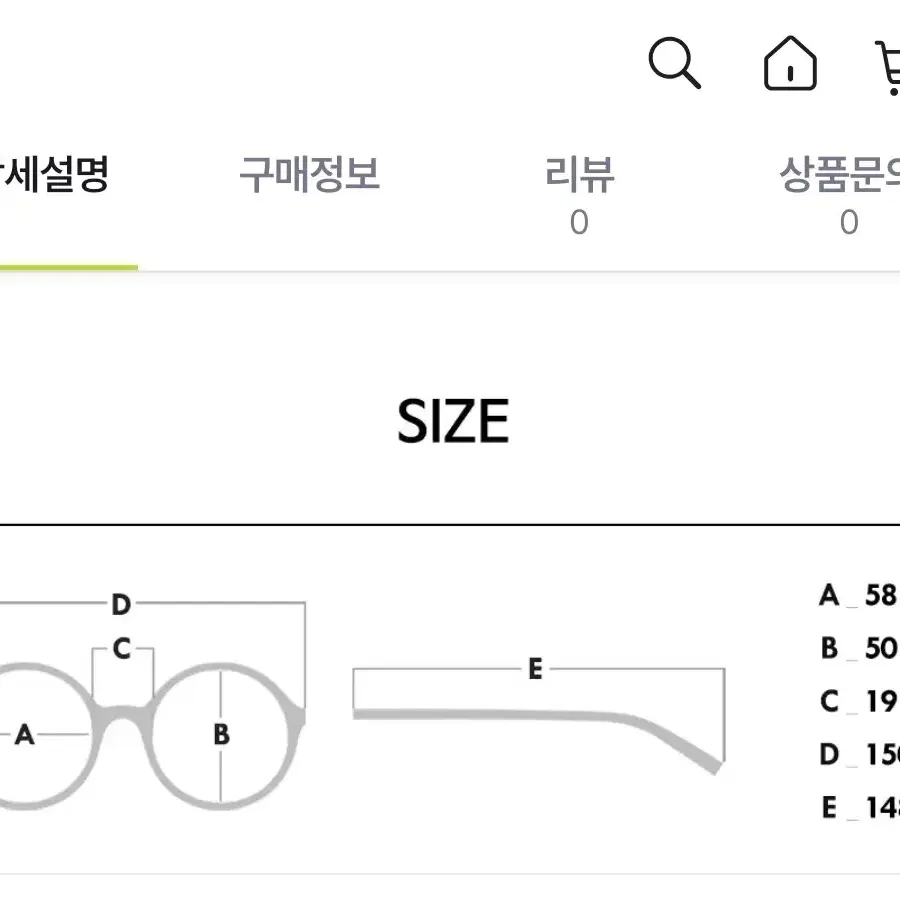900x900 pixels.
Task: Click the C bridge label on diagram
Action: (x=122, y=649)
